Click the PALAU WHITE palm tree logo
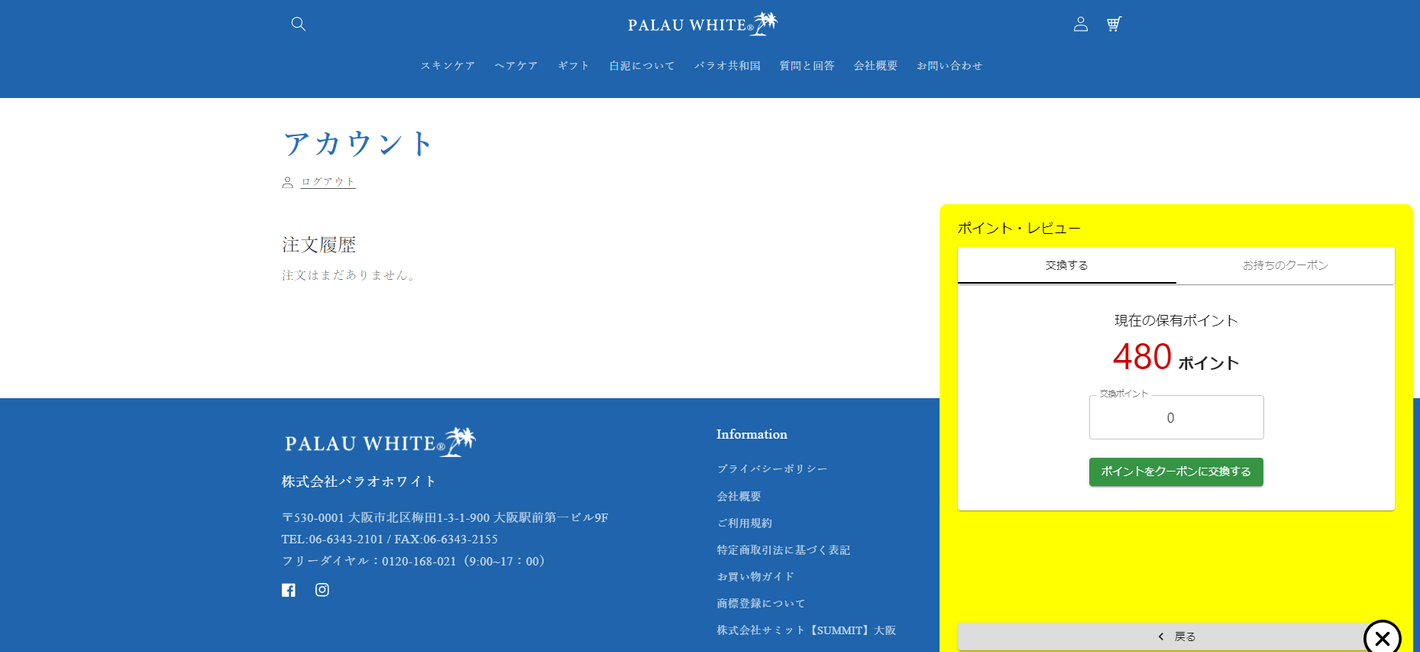 [x=702, y=23]
